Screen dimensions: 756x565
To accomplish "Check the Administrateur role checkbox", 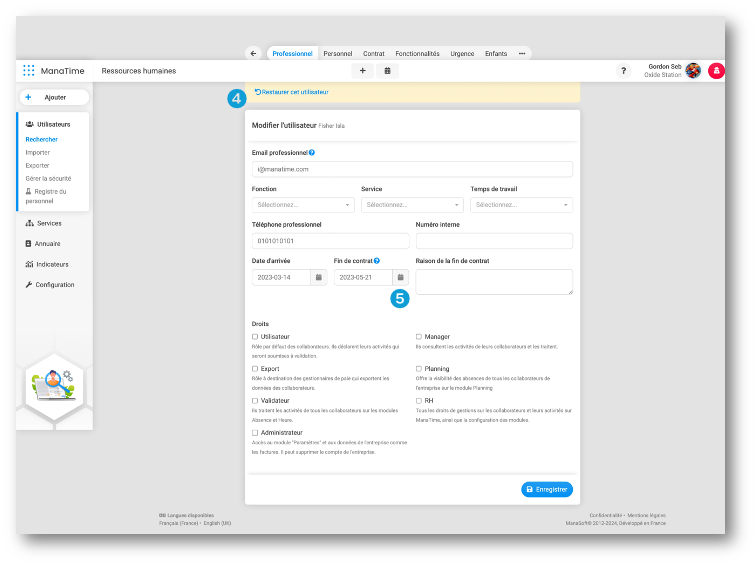I will click(x=256, y=433).
